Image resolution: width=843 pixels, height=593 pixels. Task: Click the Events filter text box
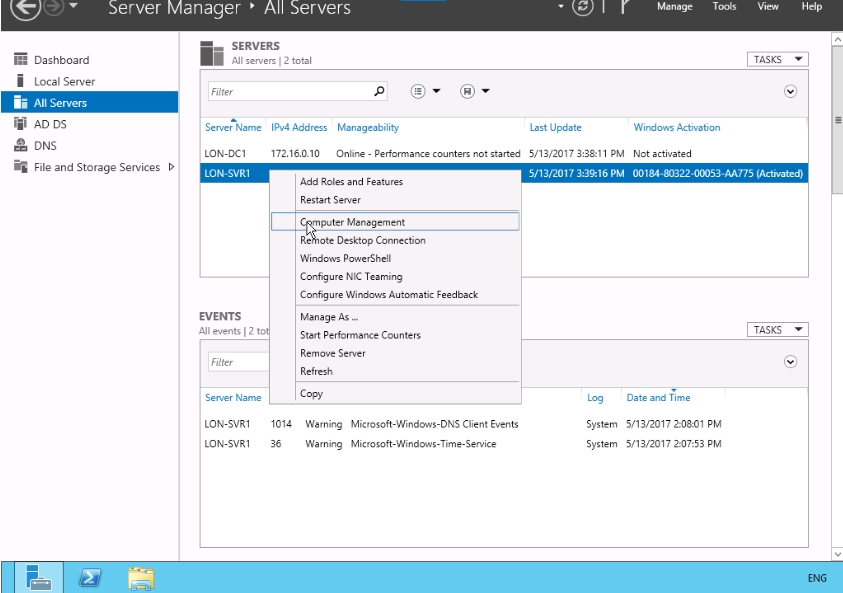(x=239, y=362)
